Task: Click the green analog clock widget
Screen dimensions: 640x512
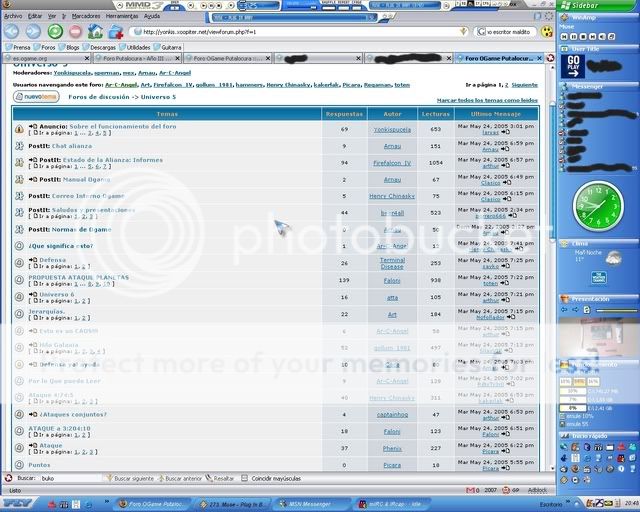Action: click(598, 207)
